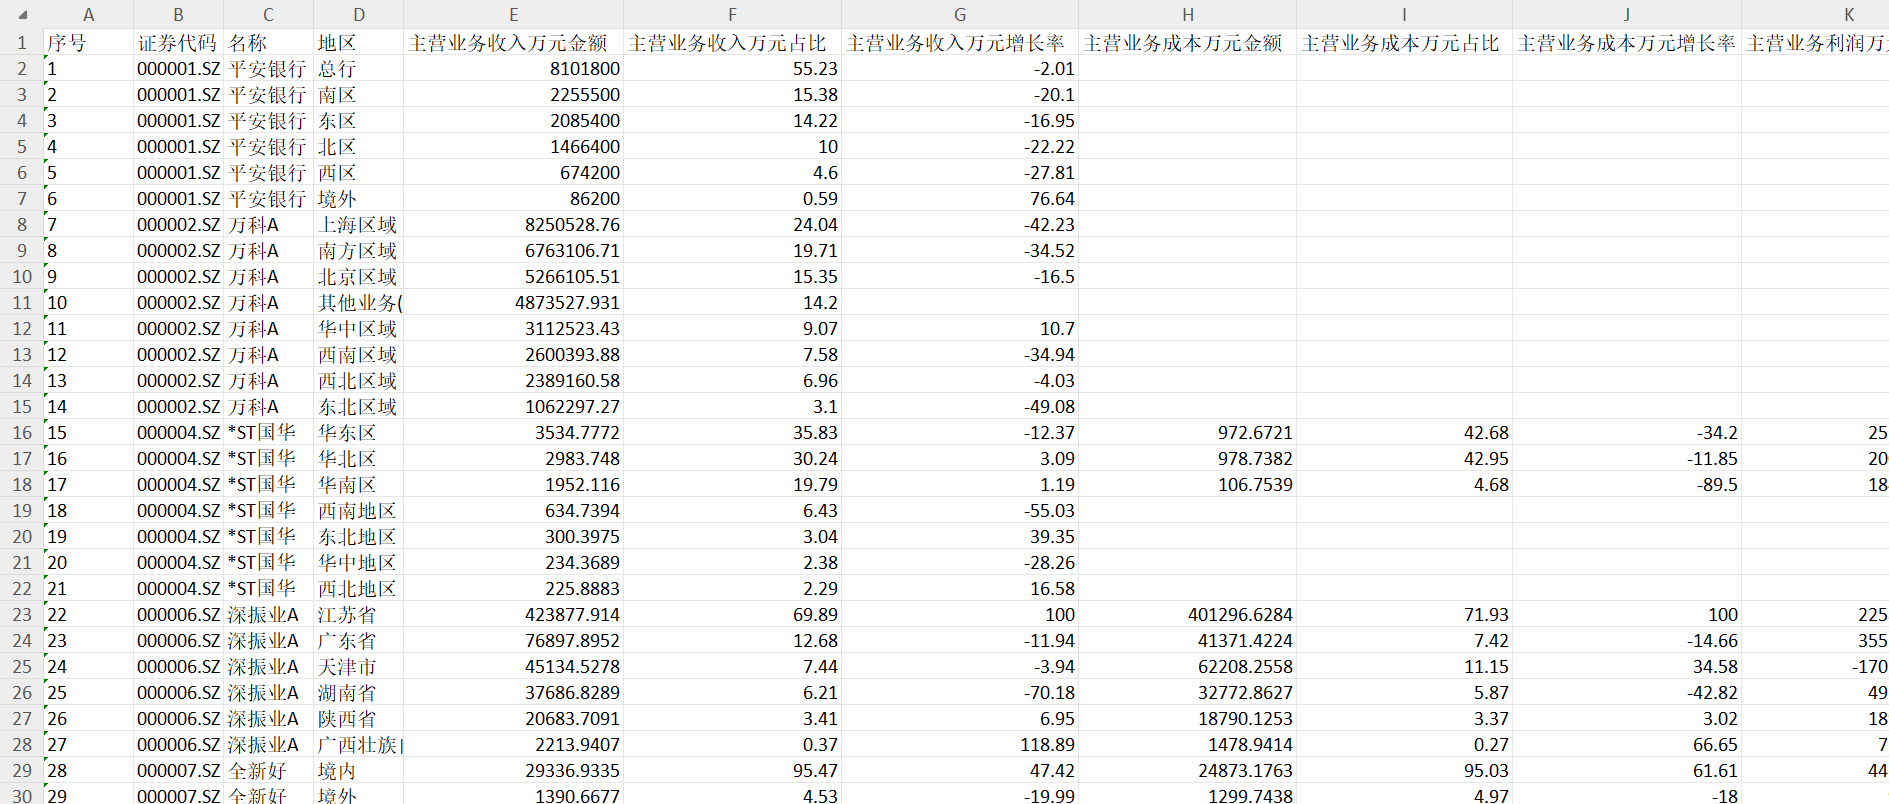Select column J header
The width and height of the screenshot is (1889, 804).
[x=1627, y=15]
